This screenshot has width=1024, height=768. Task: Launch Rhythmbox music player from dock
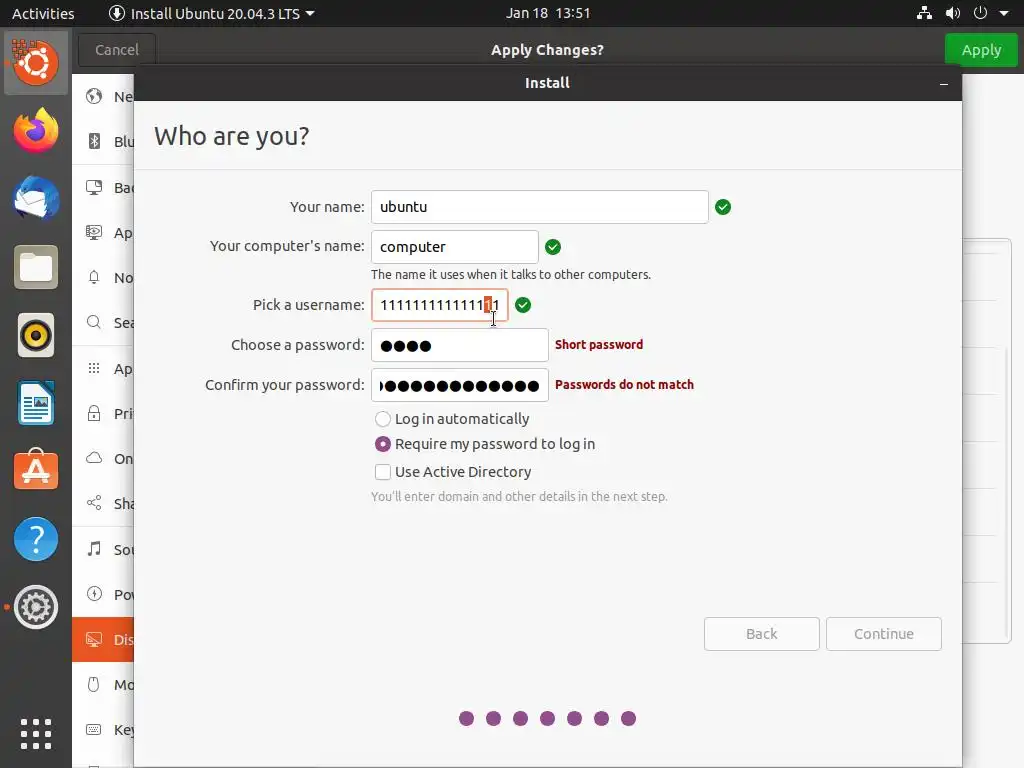pyautogui.click(x=36, y=336)
